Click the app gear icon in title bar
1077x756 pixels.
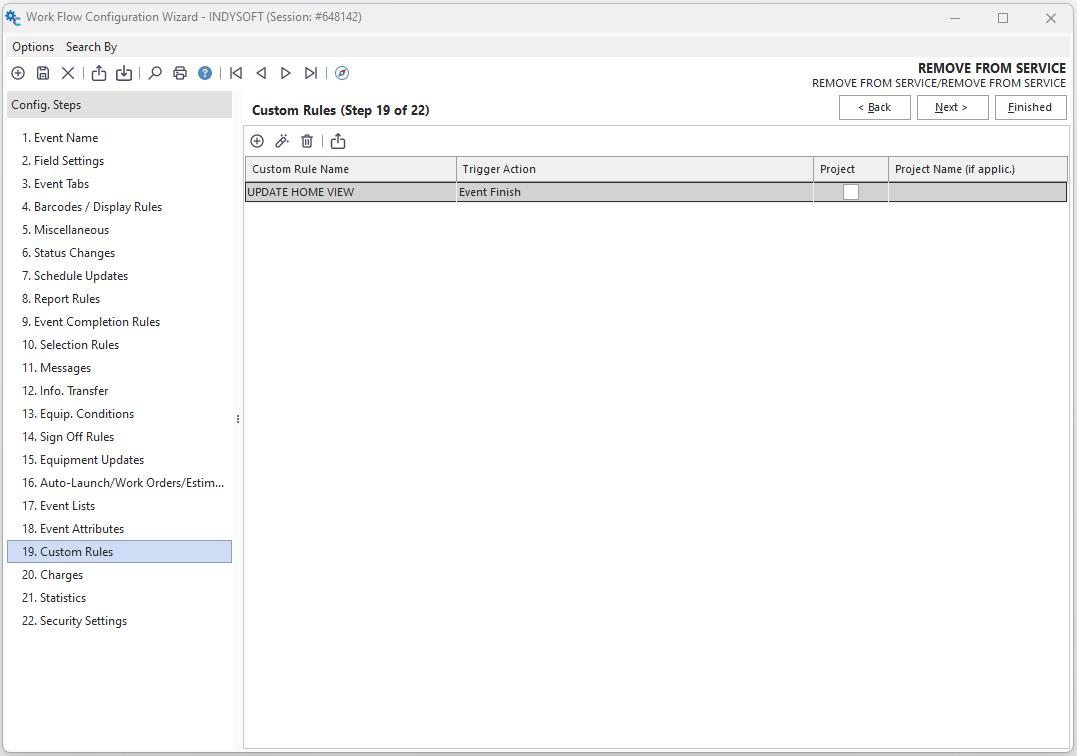[x=12, y=17]
